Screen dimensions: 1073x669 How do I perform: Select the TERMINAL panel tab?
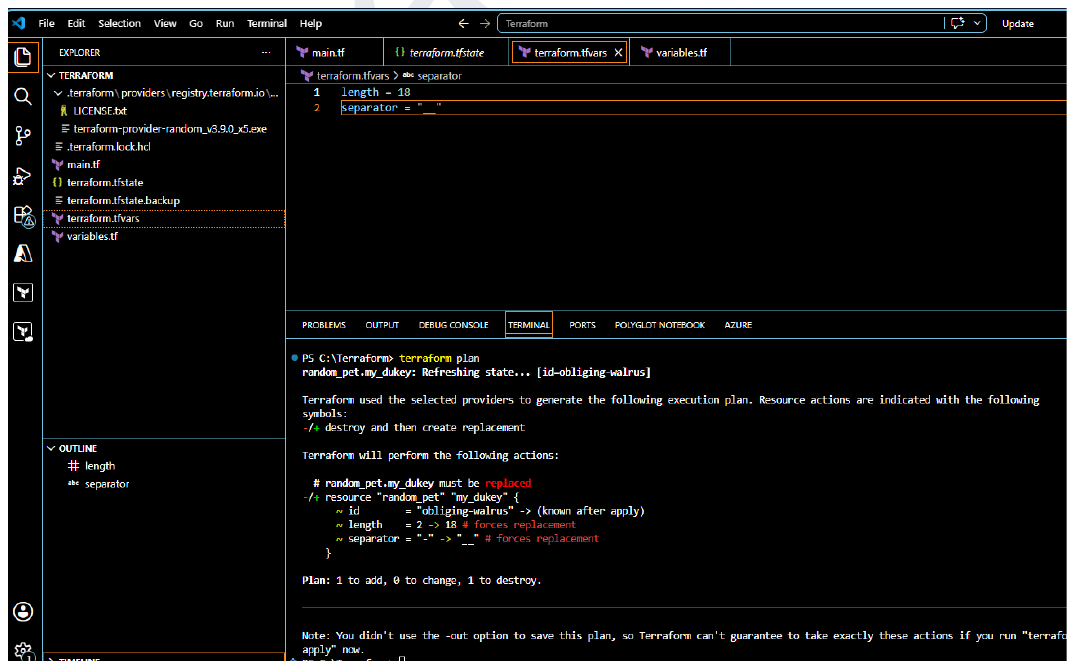coord(528,325)
